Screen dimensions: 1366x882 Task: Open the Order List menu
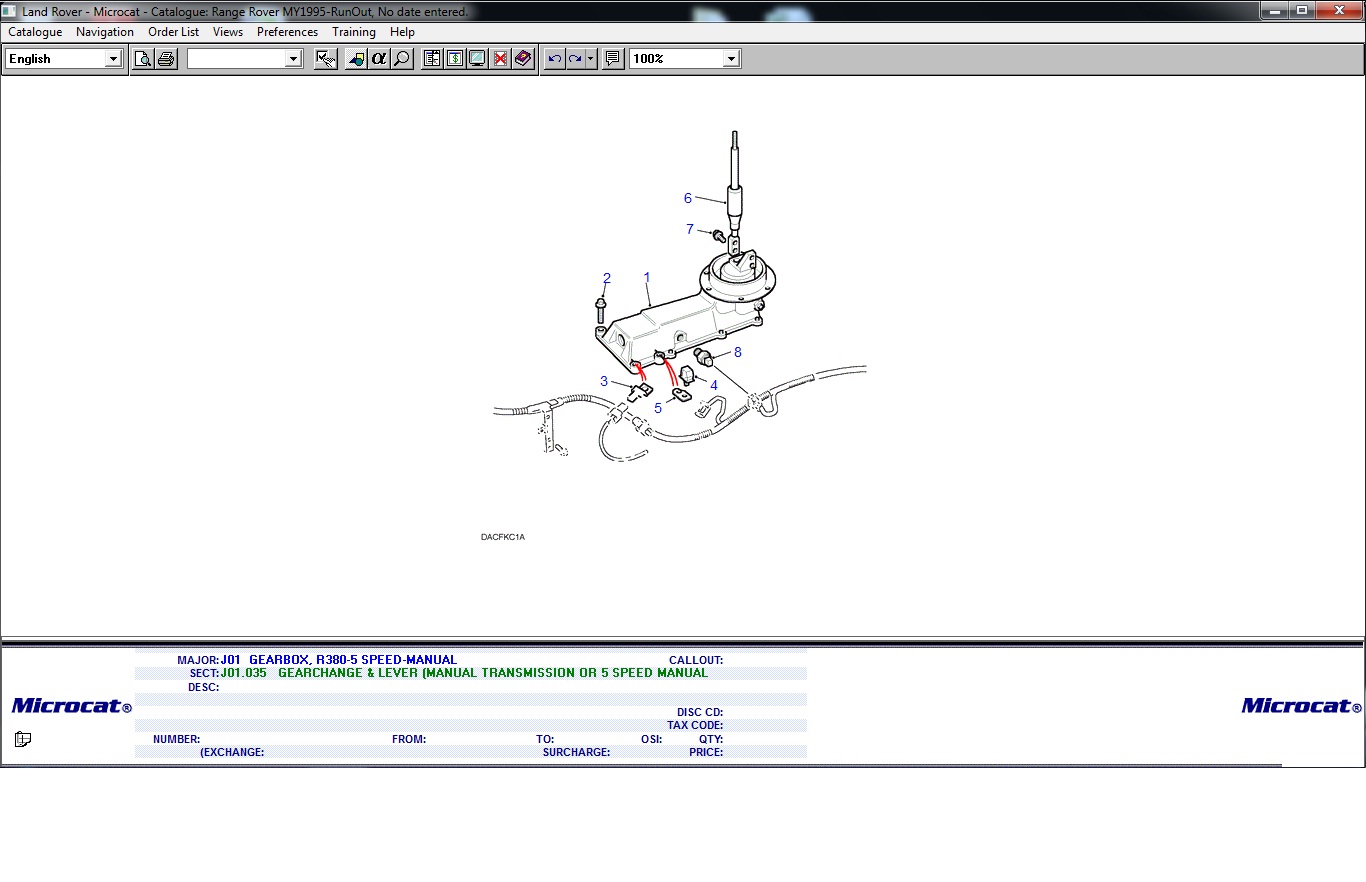[173, 32]
